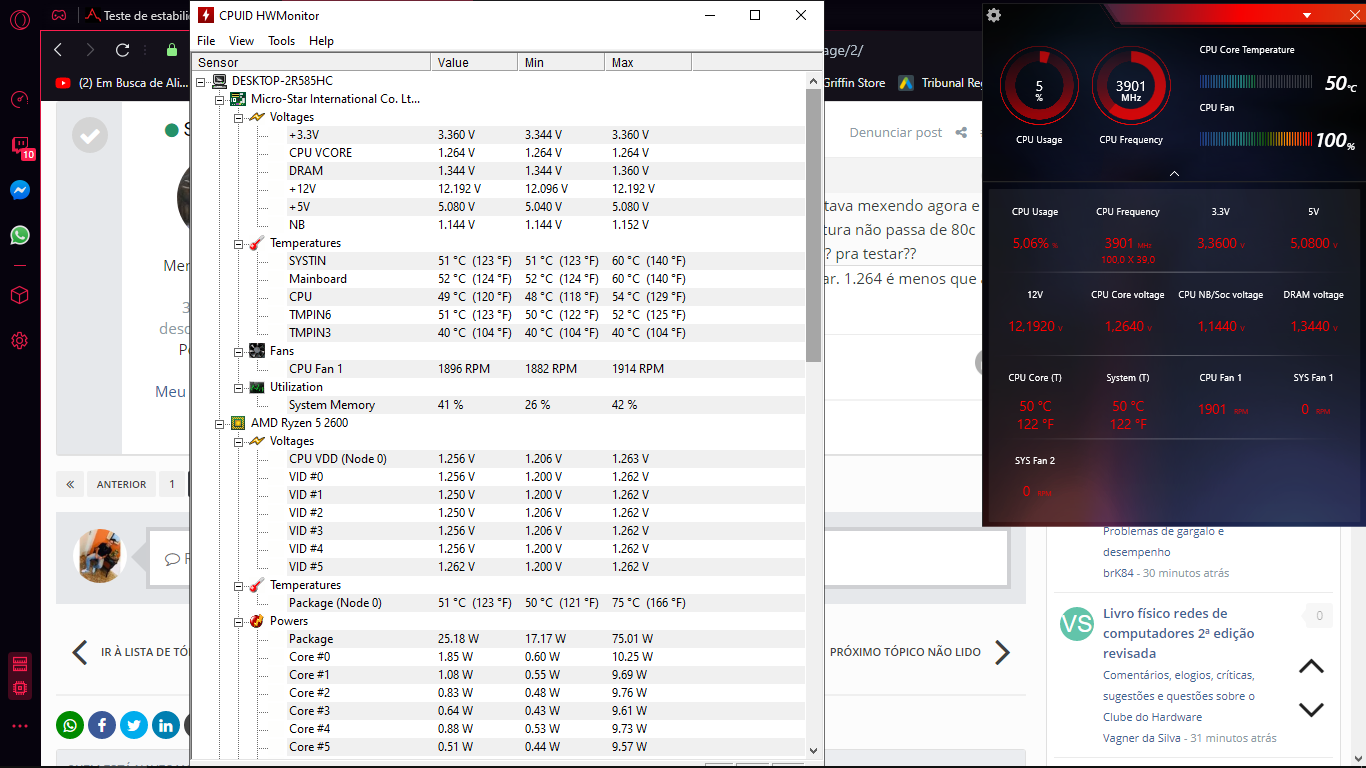Open the Twitch panel in the sidebar
This screenshot has height=768, width=1366.
pyautogui.click(x=20, y=146)
